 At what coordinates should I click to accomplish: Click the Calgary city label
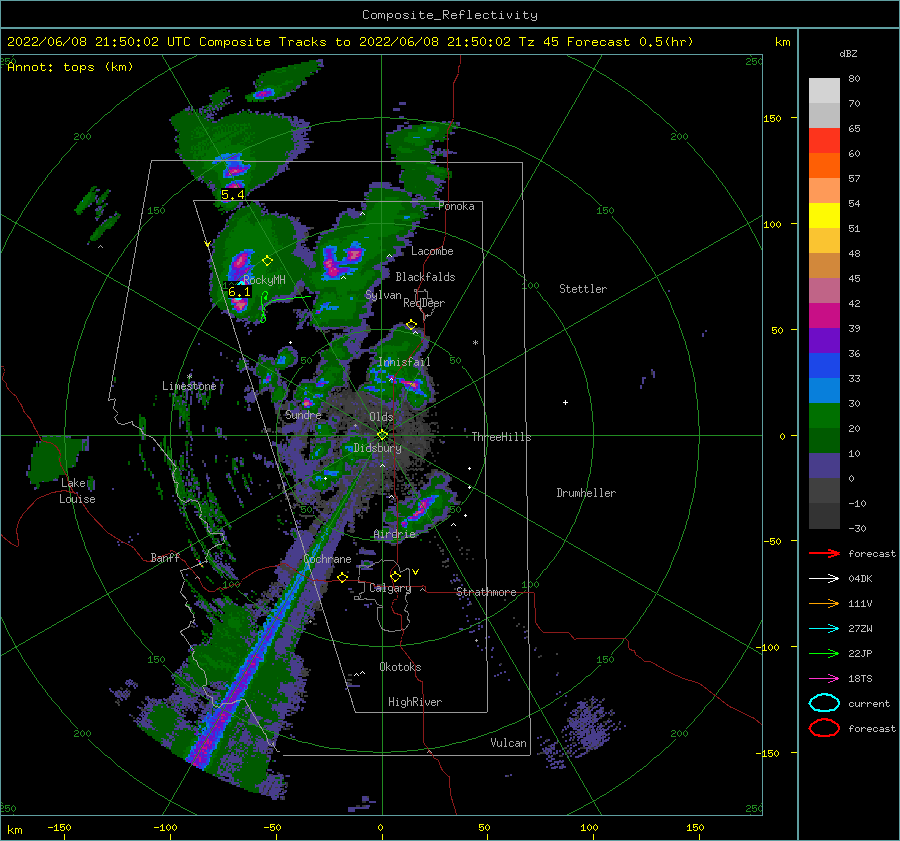click(390, 588)
